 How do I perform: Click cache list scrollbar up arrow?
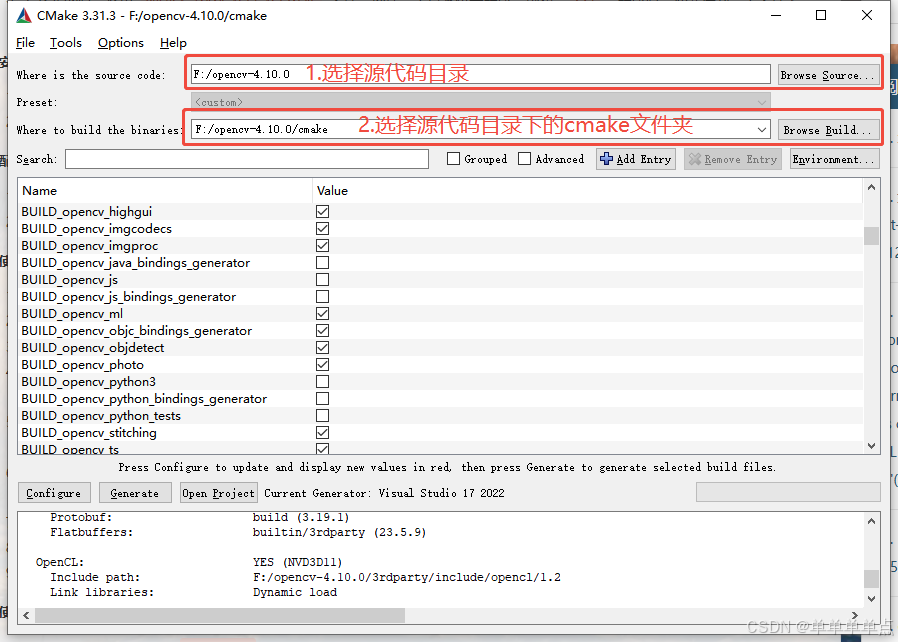point(871,187)
